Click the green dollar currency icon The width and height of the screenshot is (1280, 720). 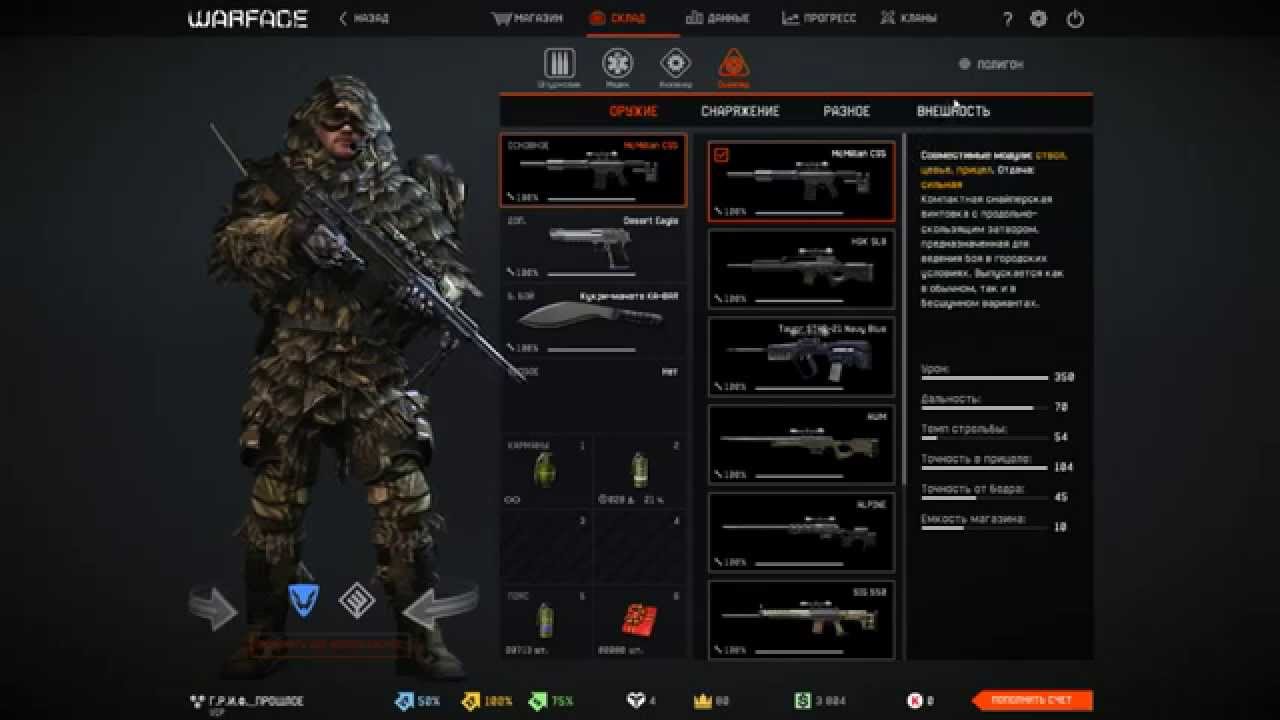[x=803, y=701]
